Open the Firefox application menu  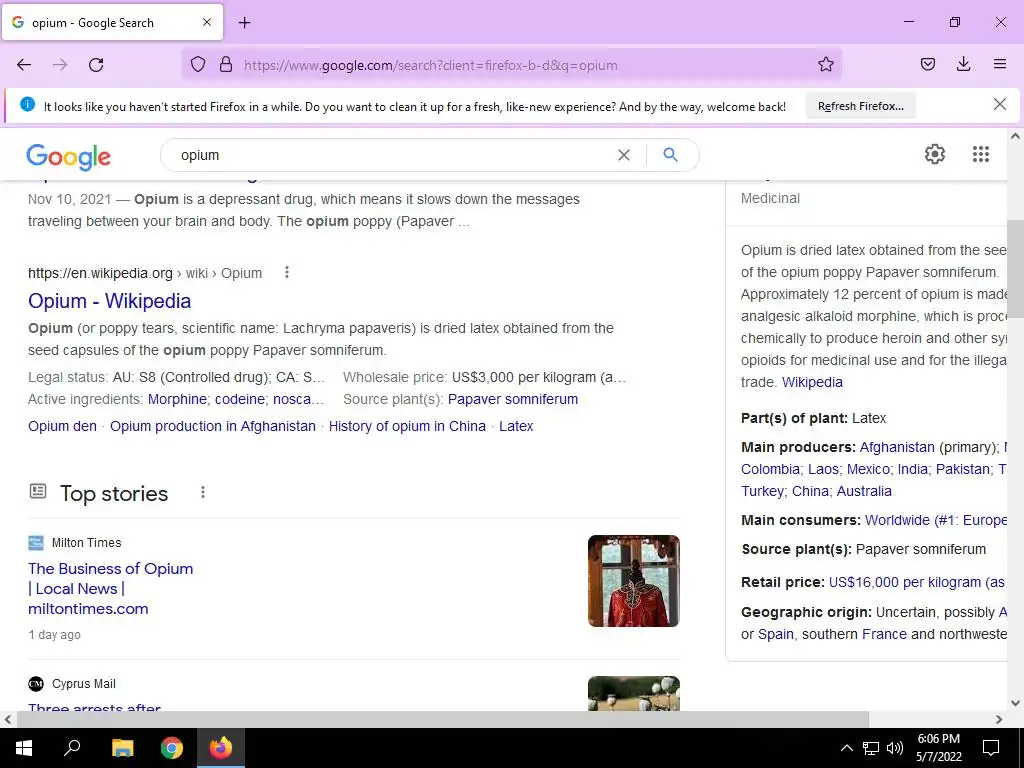pyautogui.click(x=999, y=65)
